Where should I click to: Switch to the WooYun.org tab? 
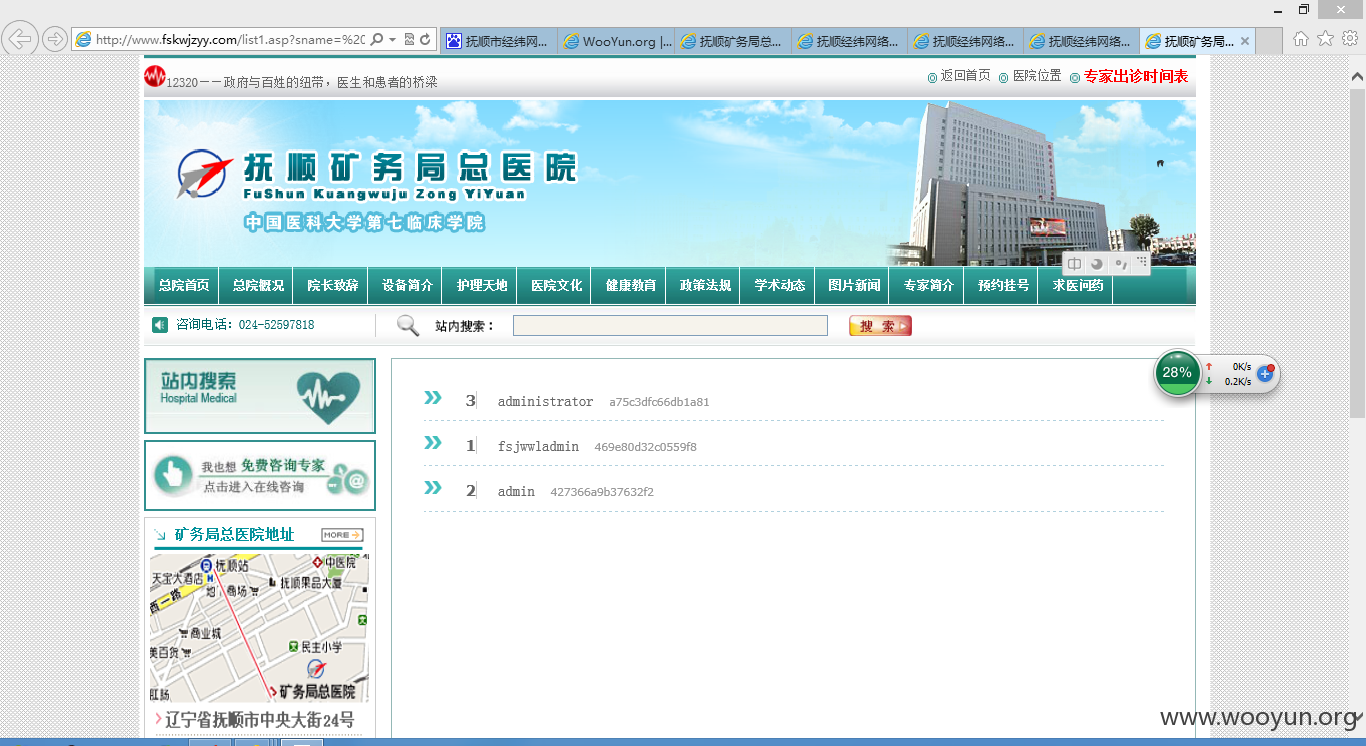[x=616, y=41]
